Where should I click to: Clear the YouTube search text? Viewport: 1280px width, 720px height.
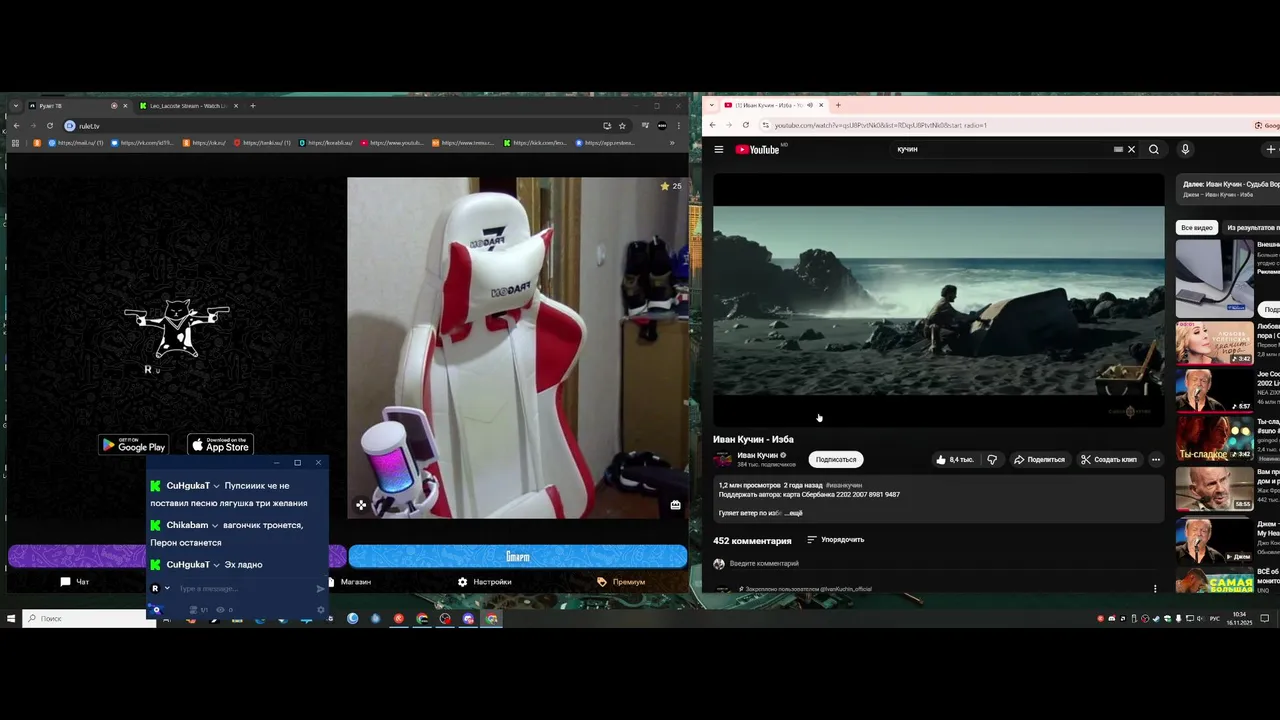pos(1132,149)
